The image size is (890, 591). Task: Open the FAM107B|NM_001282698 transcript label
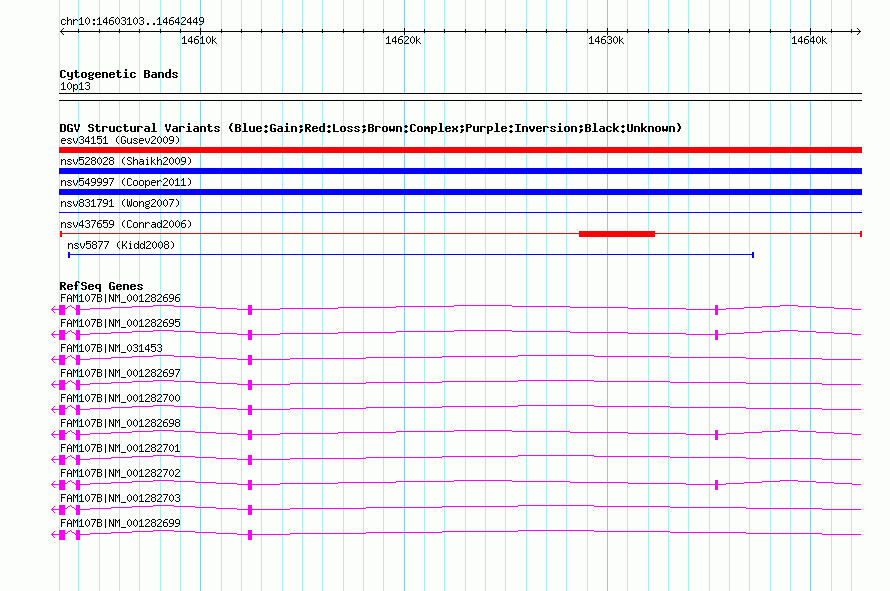(120, 424)
